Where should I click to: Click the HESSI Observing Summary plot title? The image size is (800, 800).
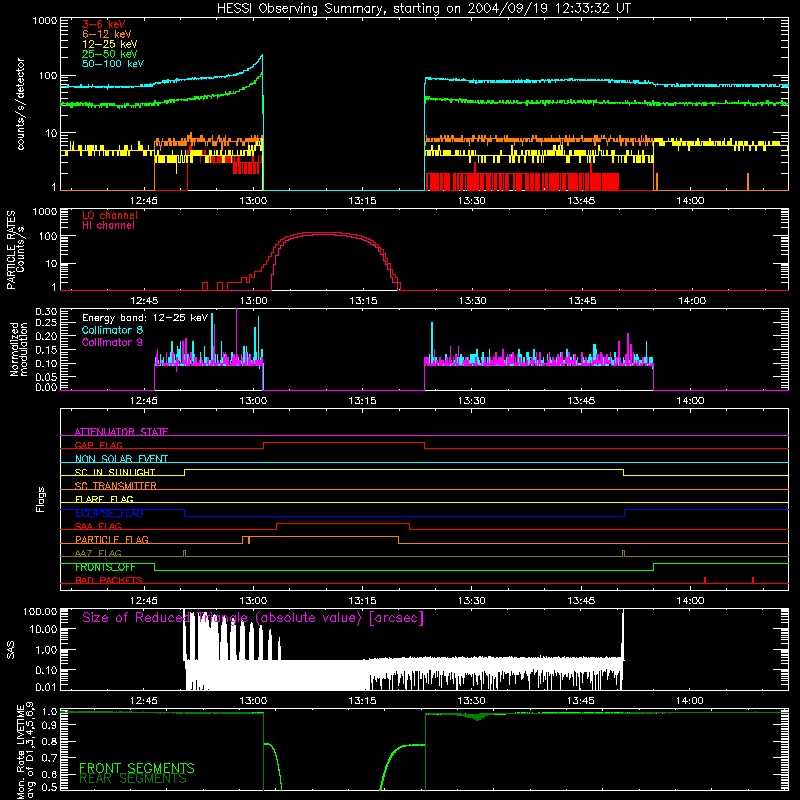point(423,9)
